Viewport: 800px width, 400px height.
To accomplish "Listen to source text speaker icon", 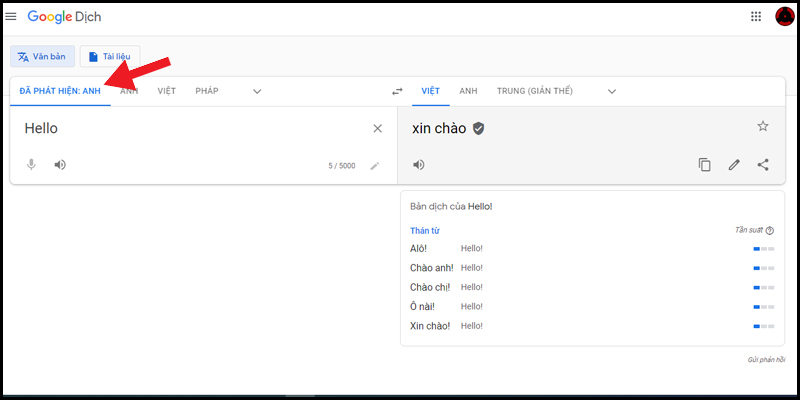I will [x=60, y=165].
